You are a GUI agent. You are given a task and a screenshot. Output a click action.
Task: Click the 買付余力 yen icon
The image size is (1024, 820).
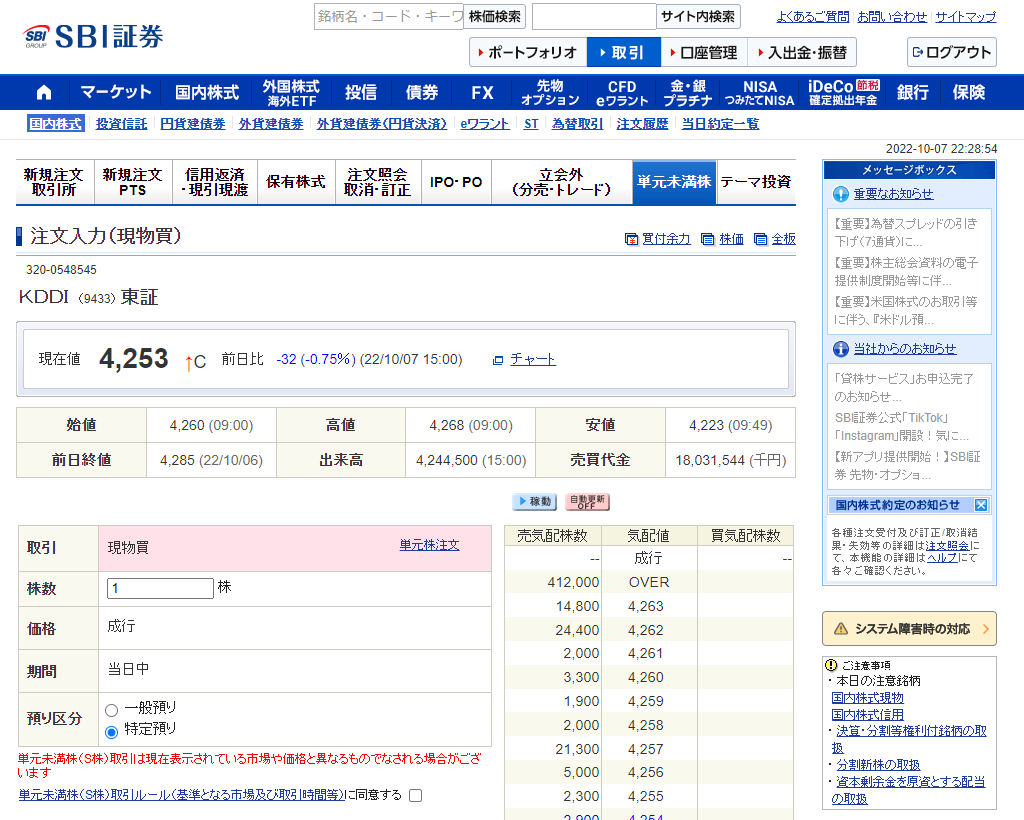pyautogui.click(x=632, y=240)
